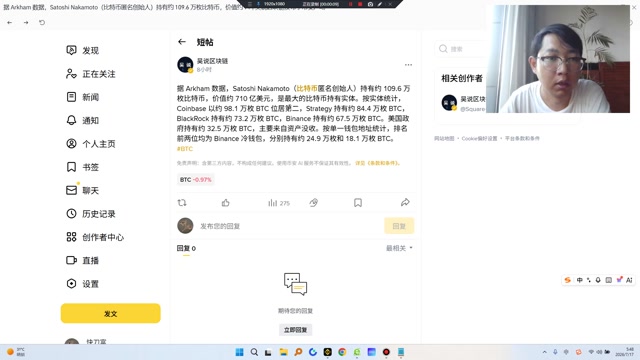Viewport: 640px width, 360px height.
Task: Click the tip/reward icon under the post
Action: (313, 202)
